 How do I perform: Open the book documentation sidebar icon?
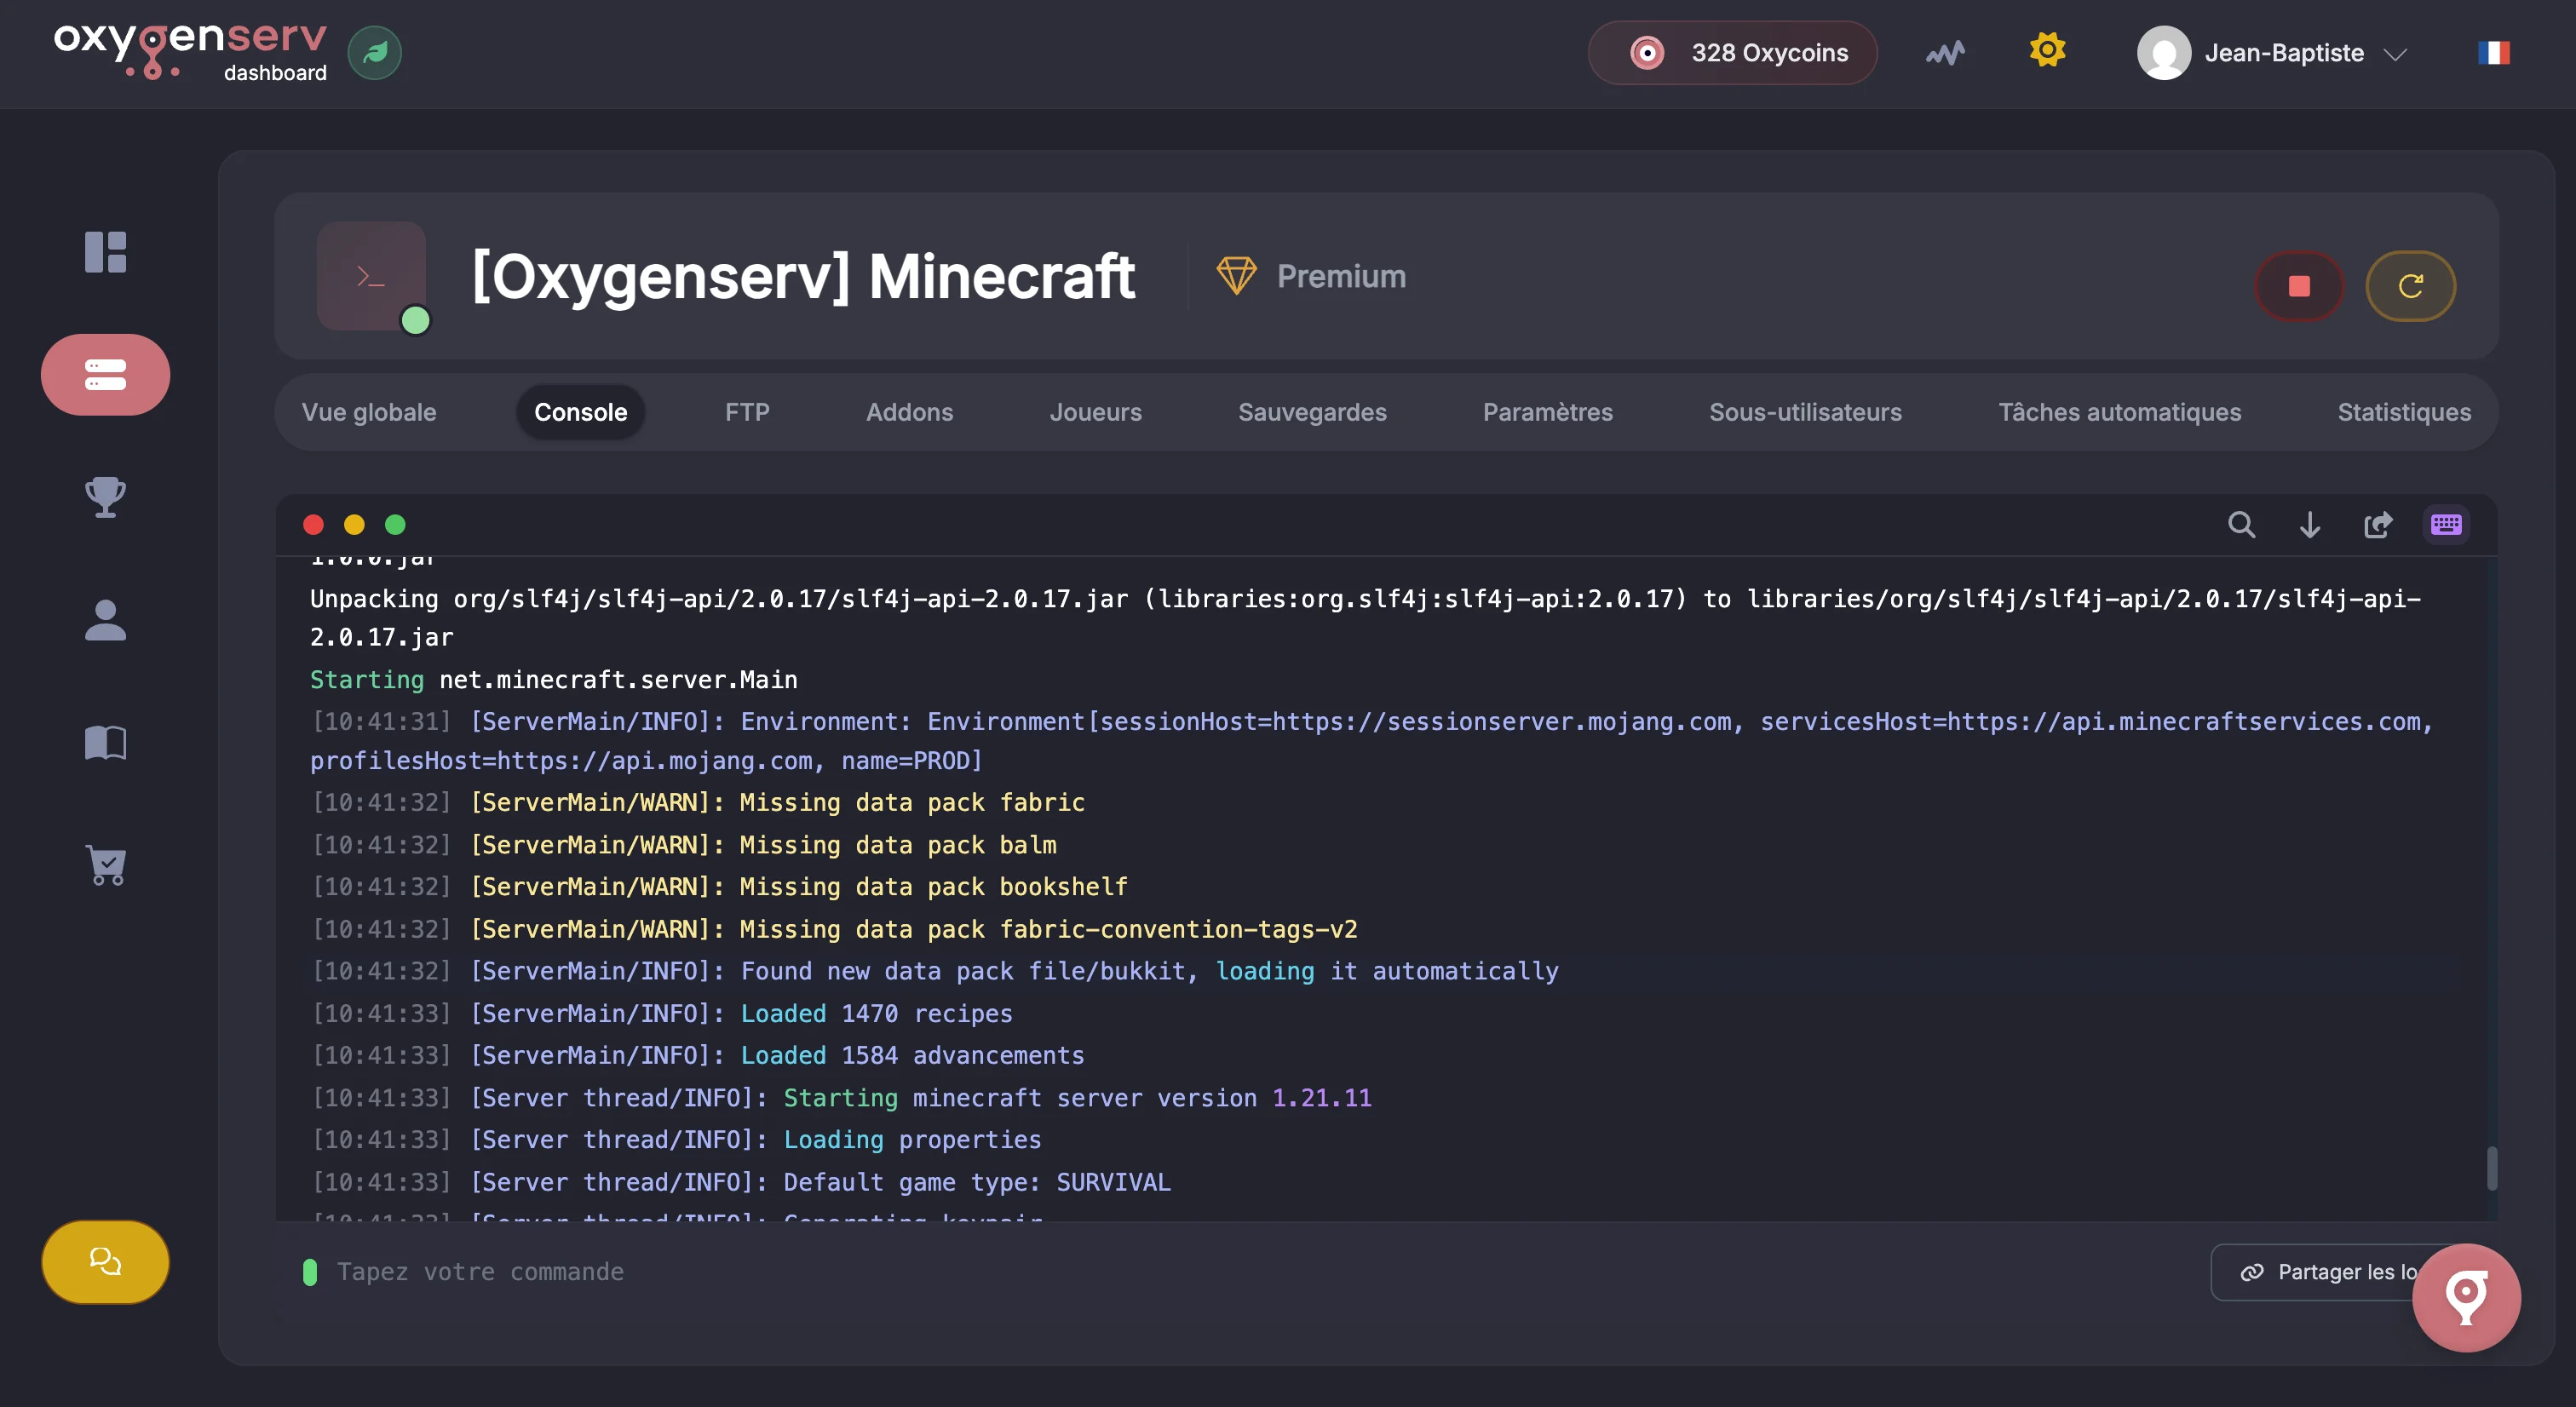(105, 743)
